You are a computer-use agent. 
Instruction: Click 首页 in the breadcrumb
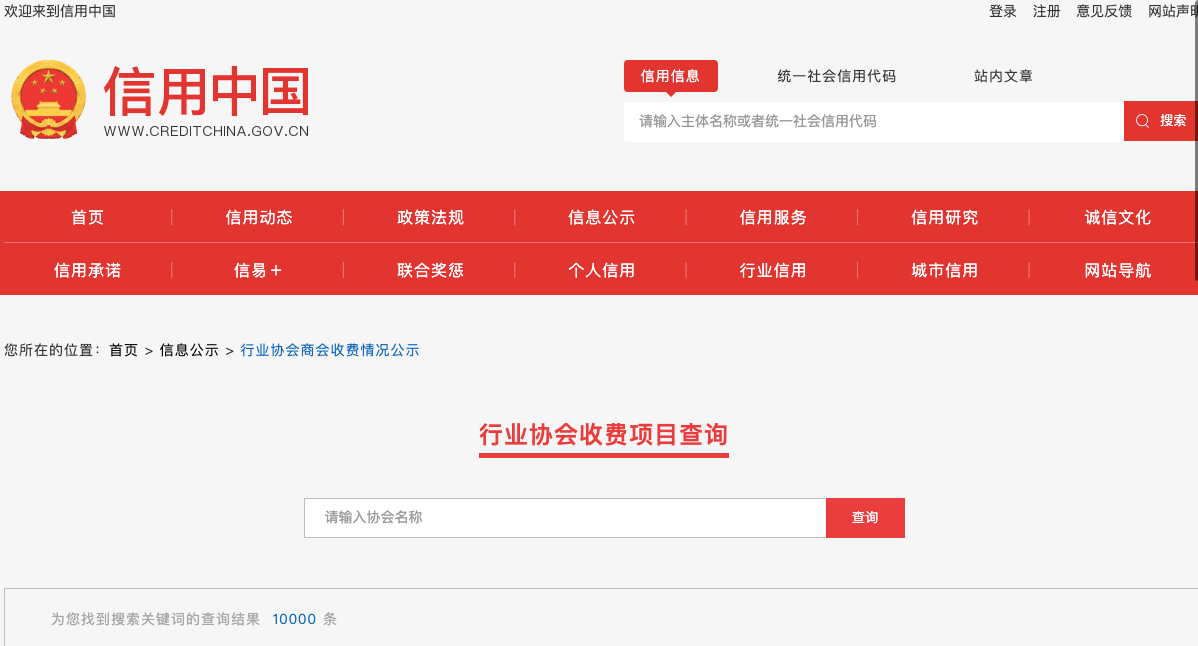tap(123, 350)
